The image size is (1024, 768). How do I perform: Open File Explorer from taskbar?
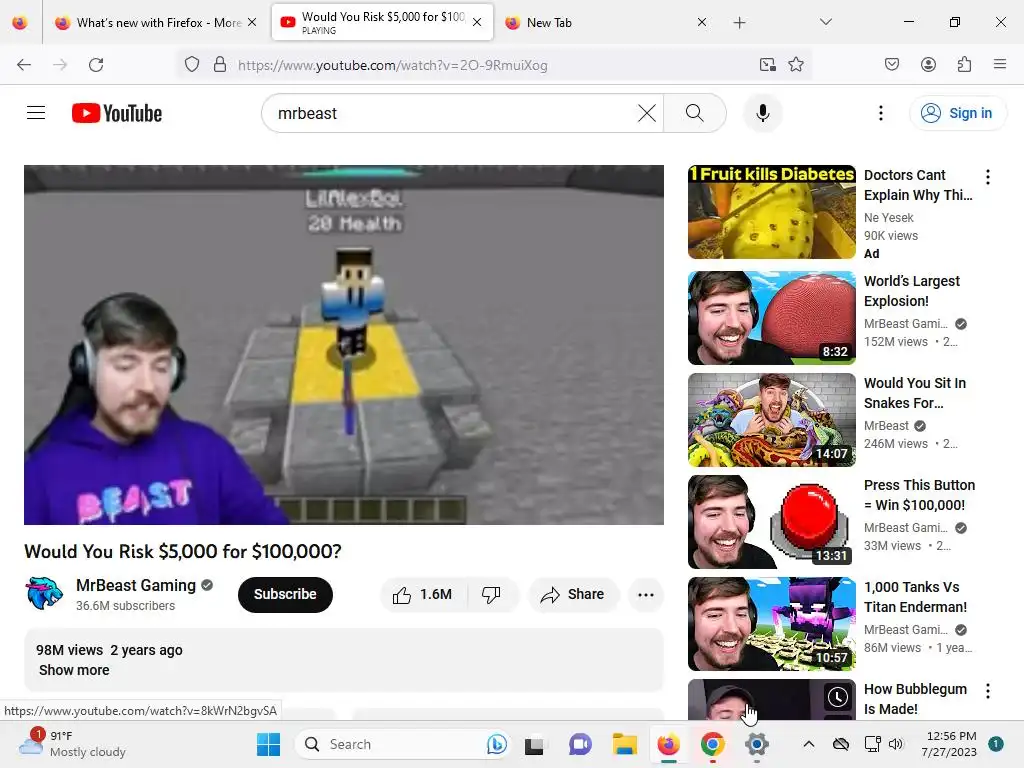coord(624,744)
